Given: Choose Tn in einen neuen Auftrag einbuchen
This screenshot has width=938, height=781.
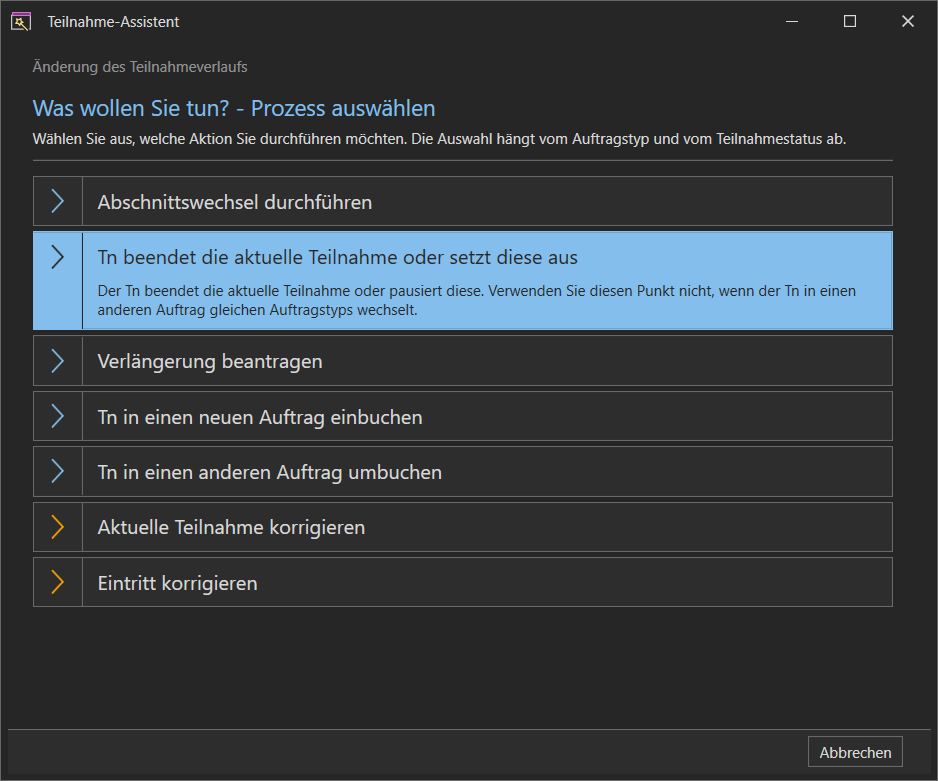Looking at the screenshot, I should click(462, 416).
